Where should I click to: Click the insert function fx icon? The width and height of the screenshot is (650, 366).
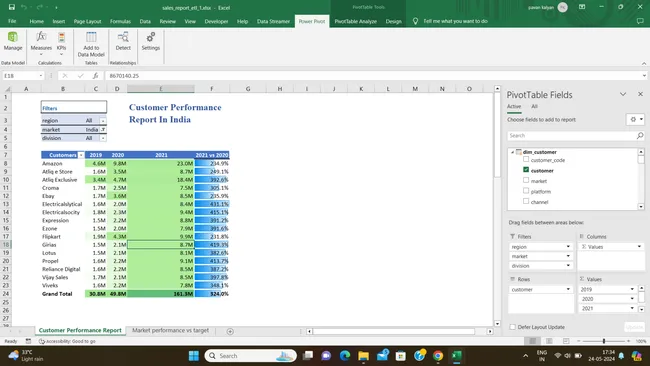point(95,75)
